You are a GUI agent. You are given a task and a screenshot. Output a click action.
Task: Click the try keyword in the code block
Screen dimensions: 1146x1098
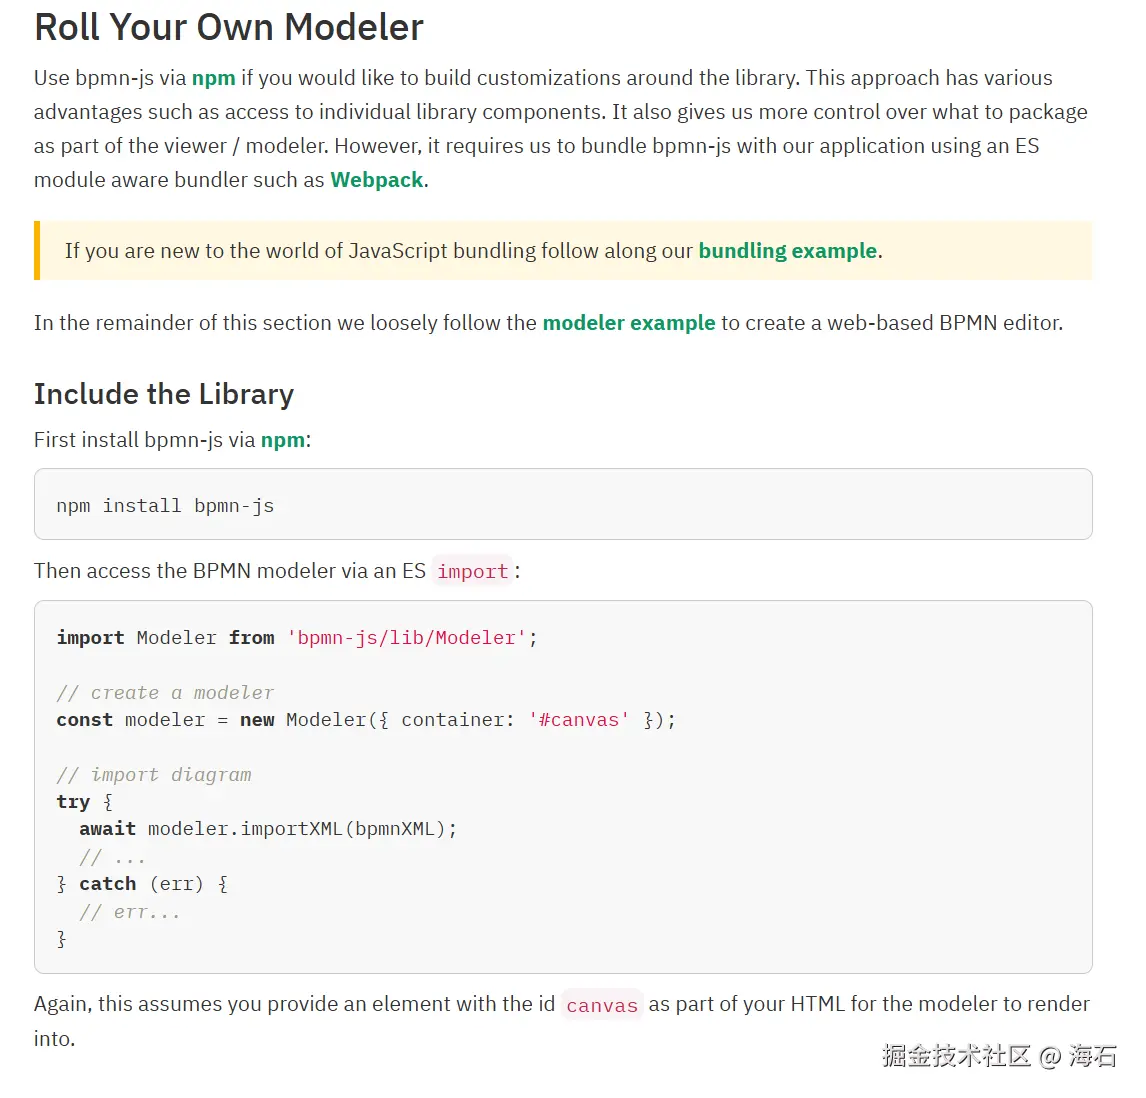73,802
